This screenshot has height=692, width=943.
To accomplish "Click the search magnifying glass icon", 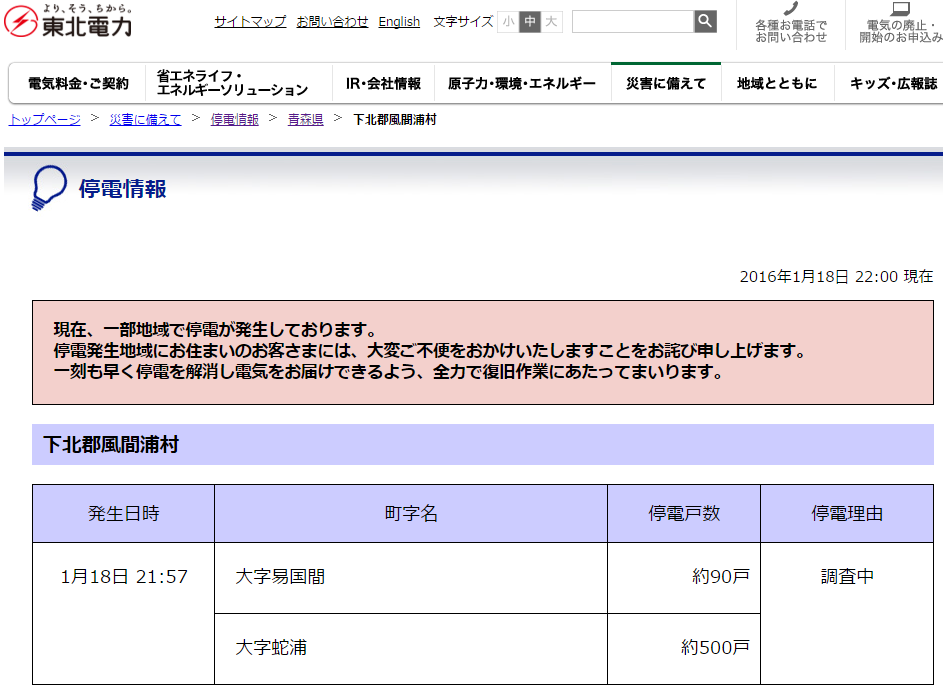I will pyautogui.click(x=705, y=20).
